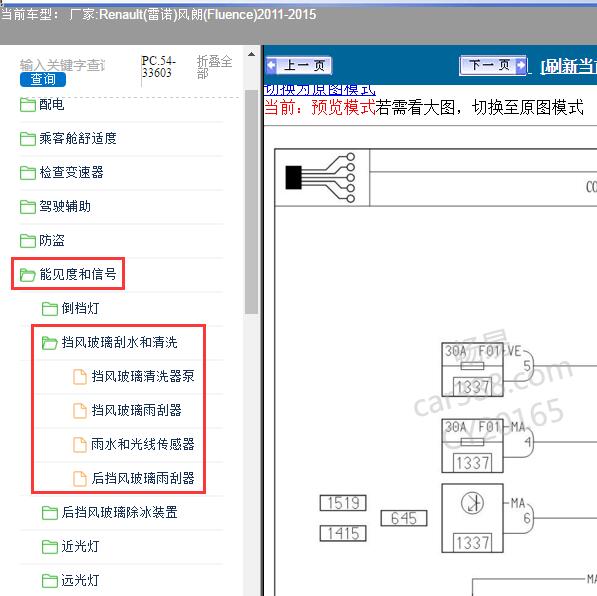
Task: Click the open 挡风玻璃刮水和清洗 folder icon
Action: (x=50, y=343)
